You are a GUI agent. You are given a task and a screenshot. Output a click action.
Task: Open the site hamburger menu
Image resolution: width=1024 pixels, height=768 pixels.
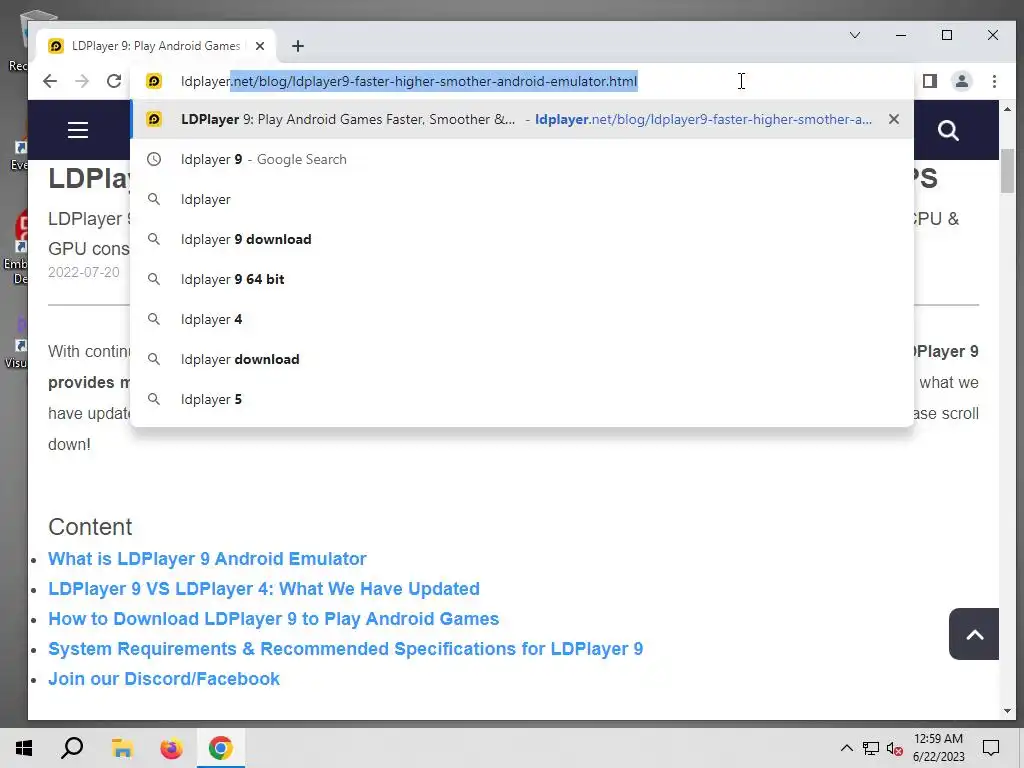78,130
